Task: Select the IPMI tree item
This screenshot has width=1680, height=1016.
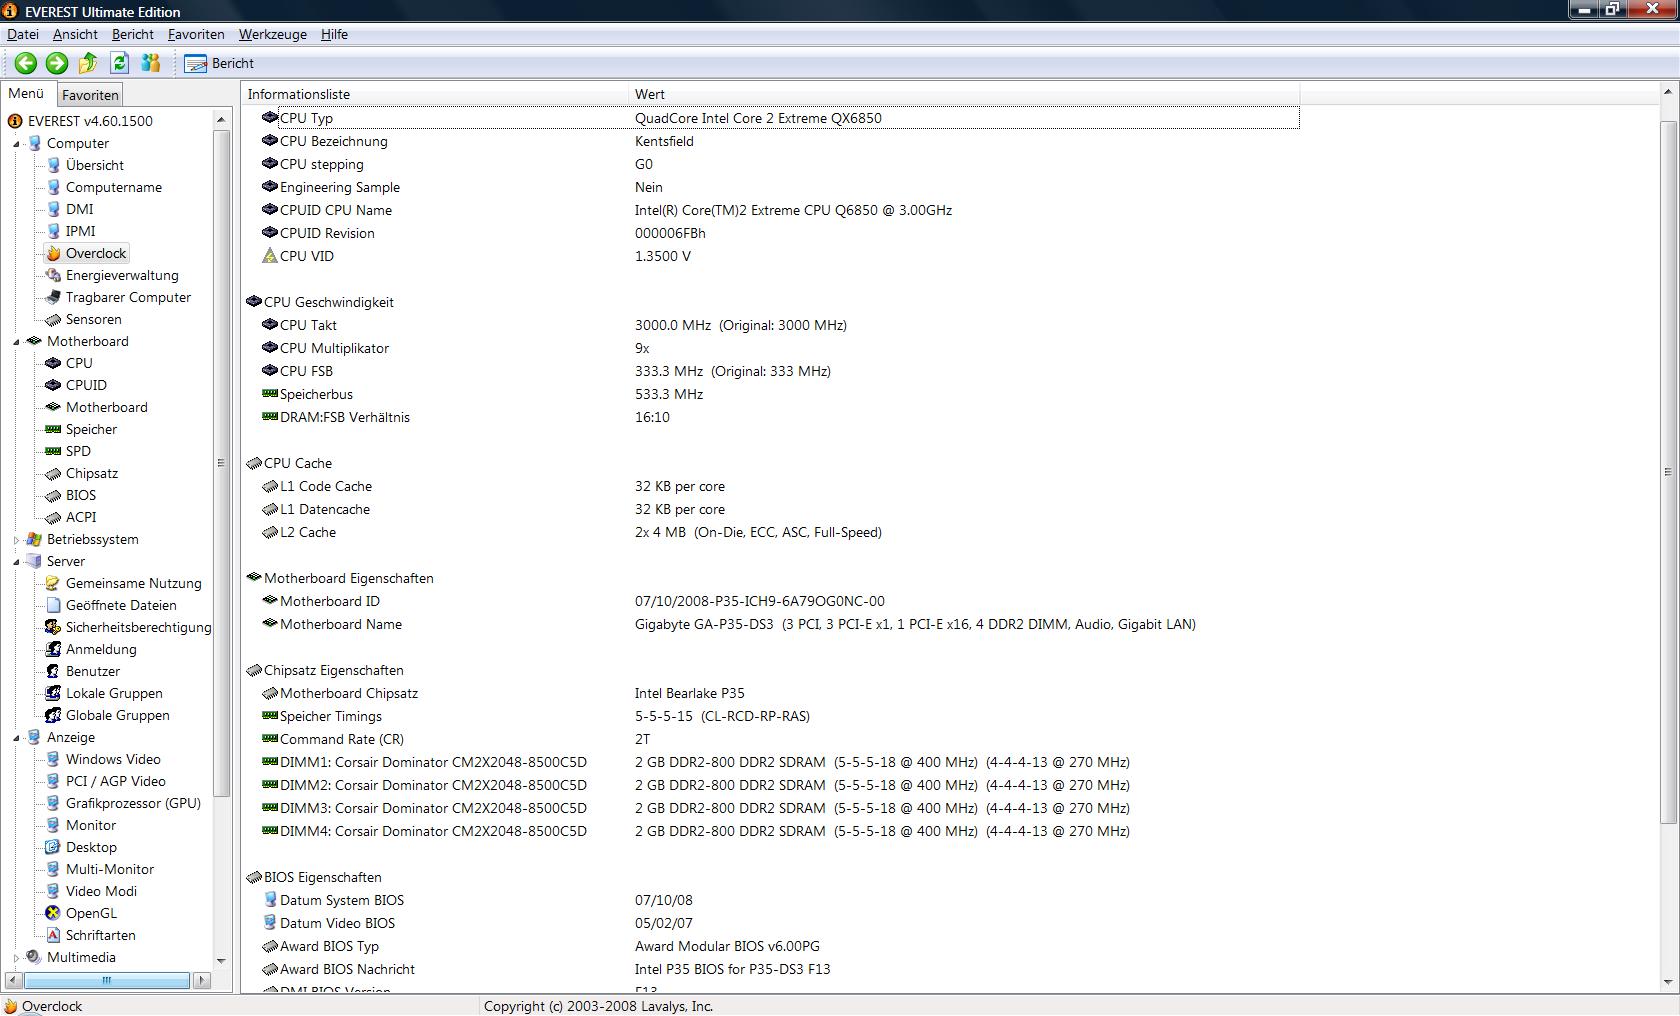Action: [x=80, y=231]
